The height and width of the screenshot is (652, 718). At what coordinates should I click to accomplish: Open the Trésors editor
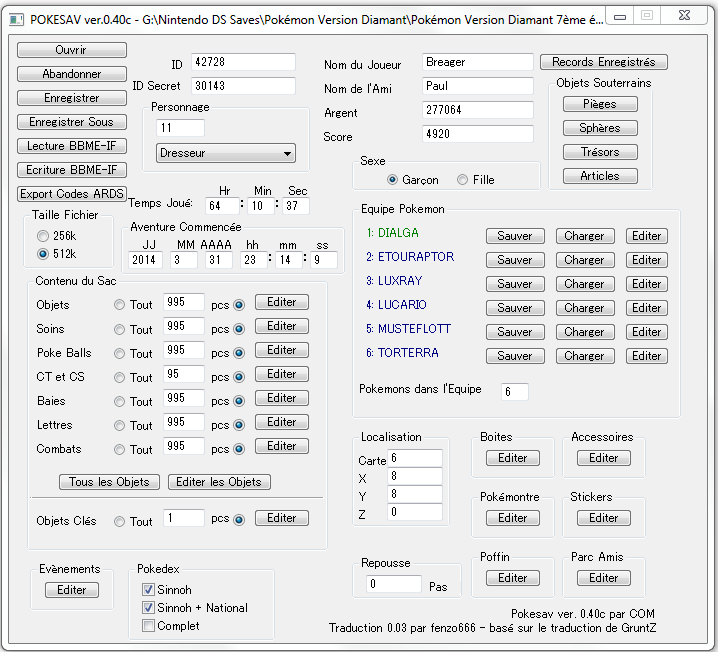pyautogui.click(x=600, y=152)
